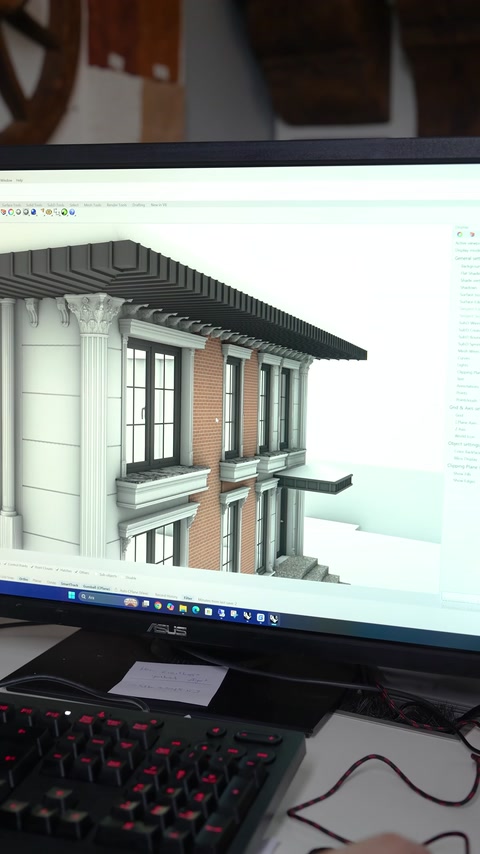Click the dark grey sphere toolbar icon
The image size is (480, 854).
coord(26,212)
